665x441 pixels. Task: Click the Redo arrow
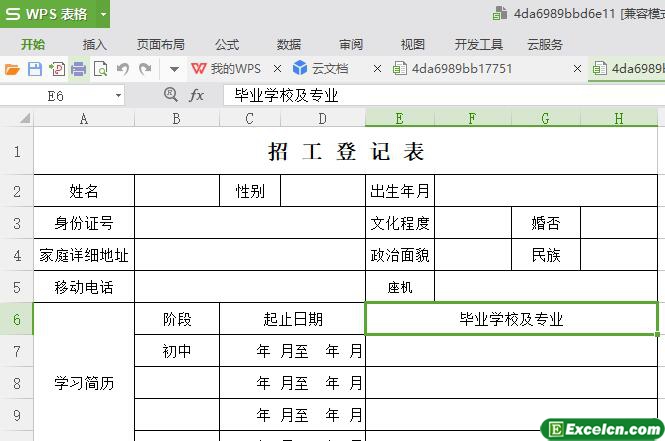pyautogui.click(x=145, y=69)
